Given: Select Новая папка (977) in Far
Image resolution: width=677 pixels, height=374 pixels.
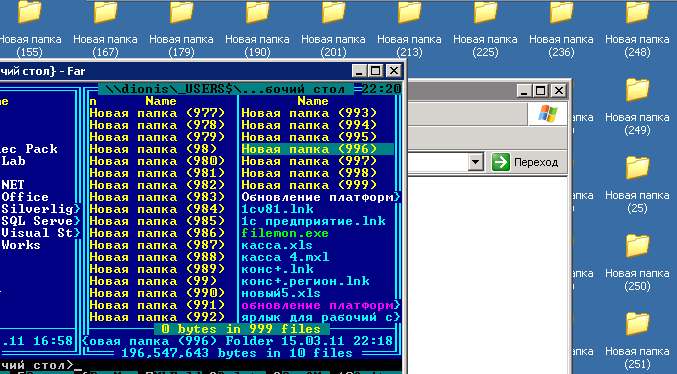Looking at the screenshot, I should coord(157,113).
